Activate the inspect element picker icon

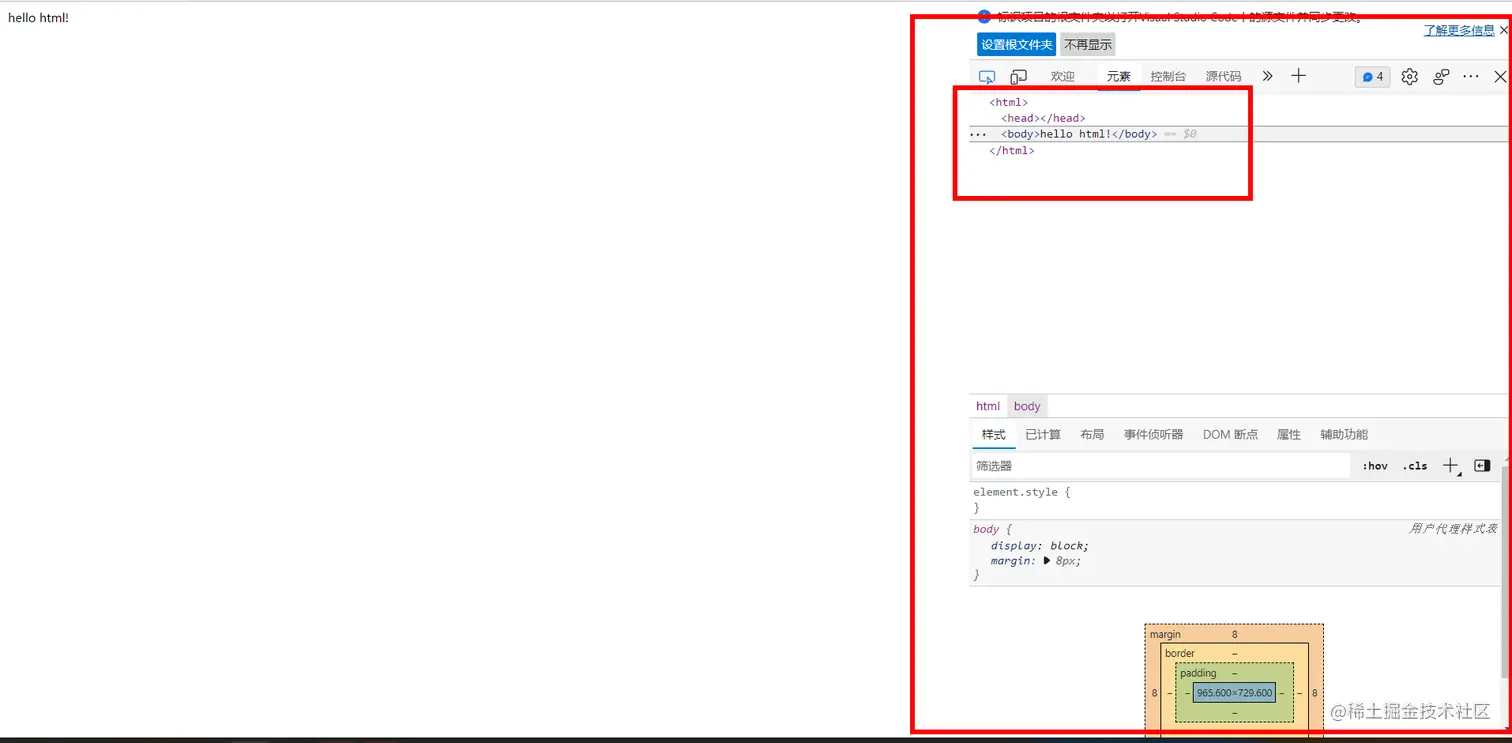[x=987, y=77]
